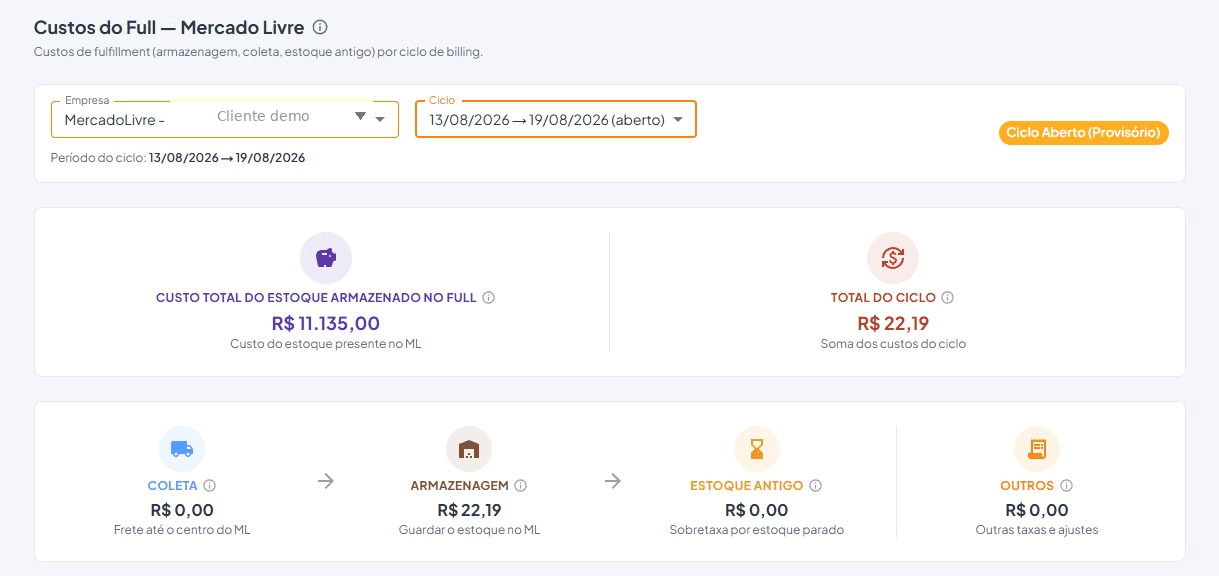Click 'Custo do estoque presente no ML' caption
Screen dimensions: 1219x576
326,343
